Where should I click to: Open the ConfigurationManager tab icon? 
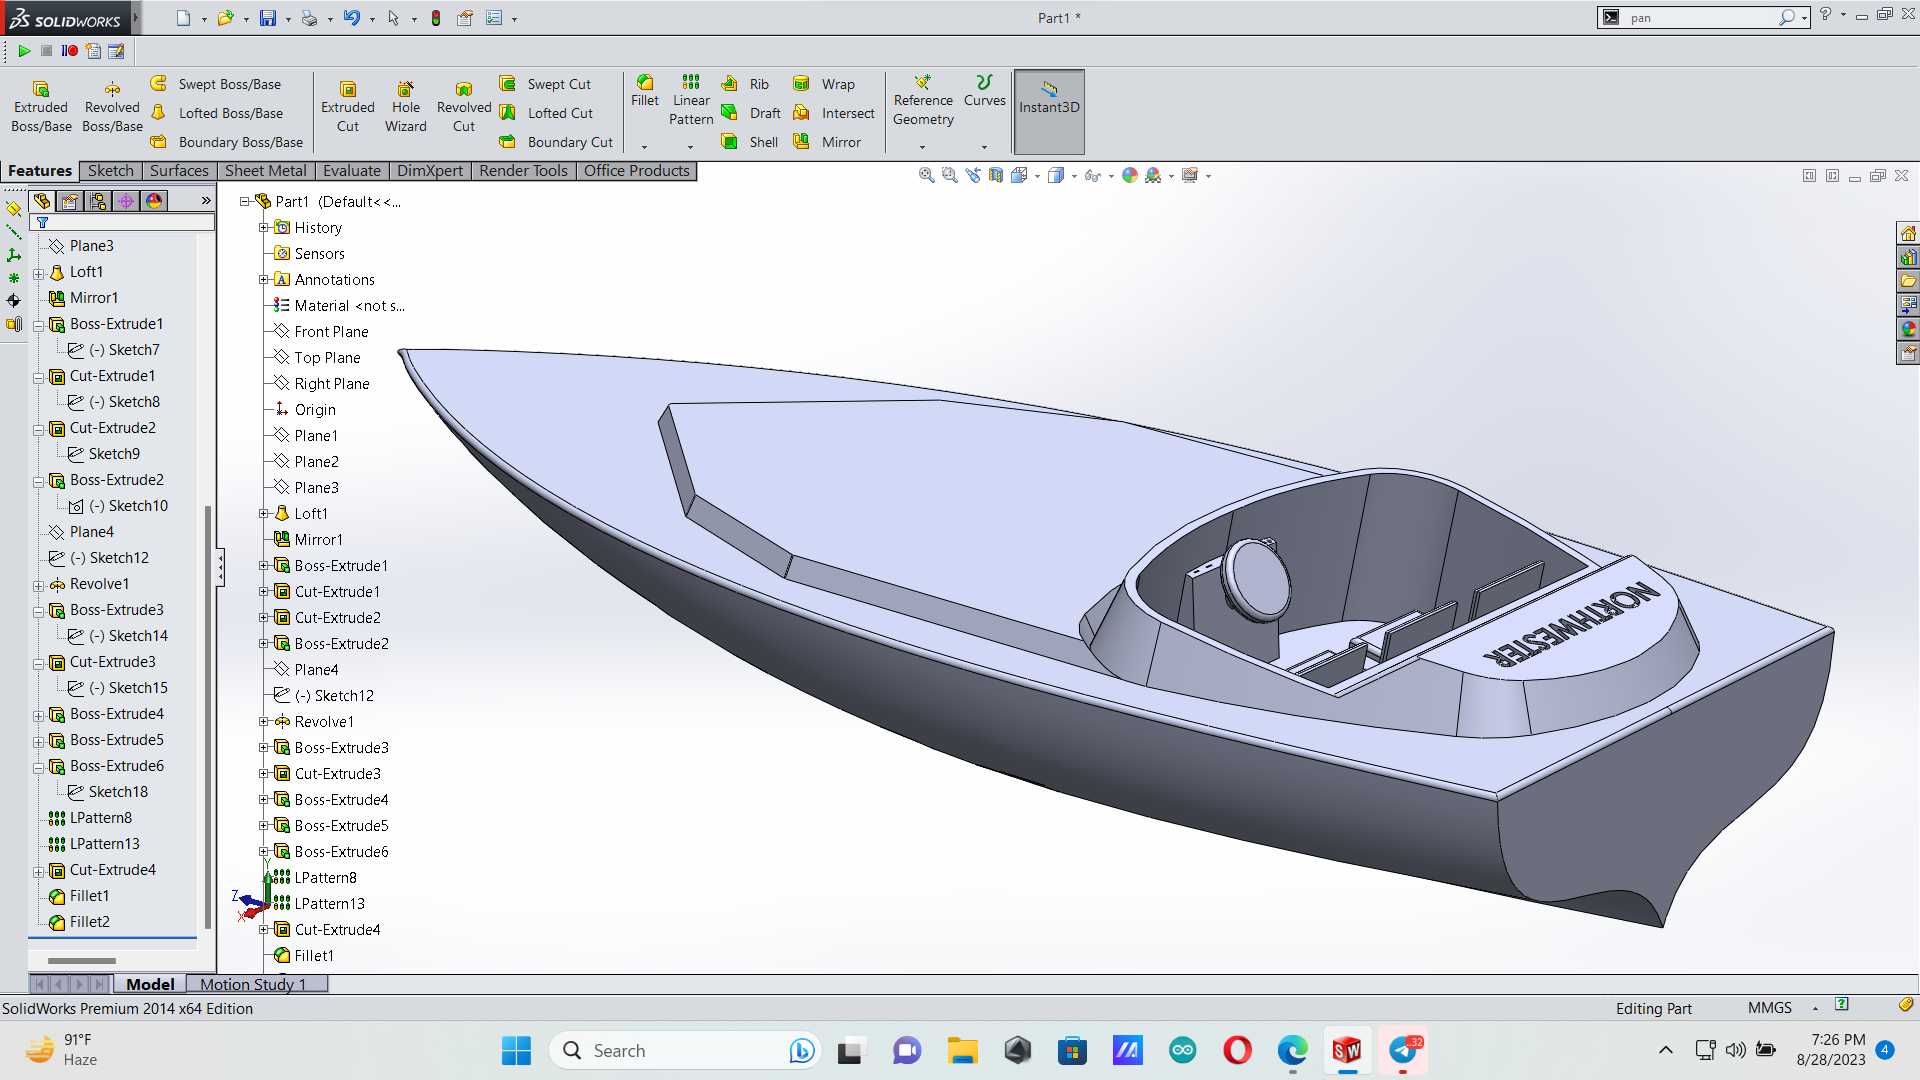tap(98, 201)
